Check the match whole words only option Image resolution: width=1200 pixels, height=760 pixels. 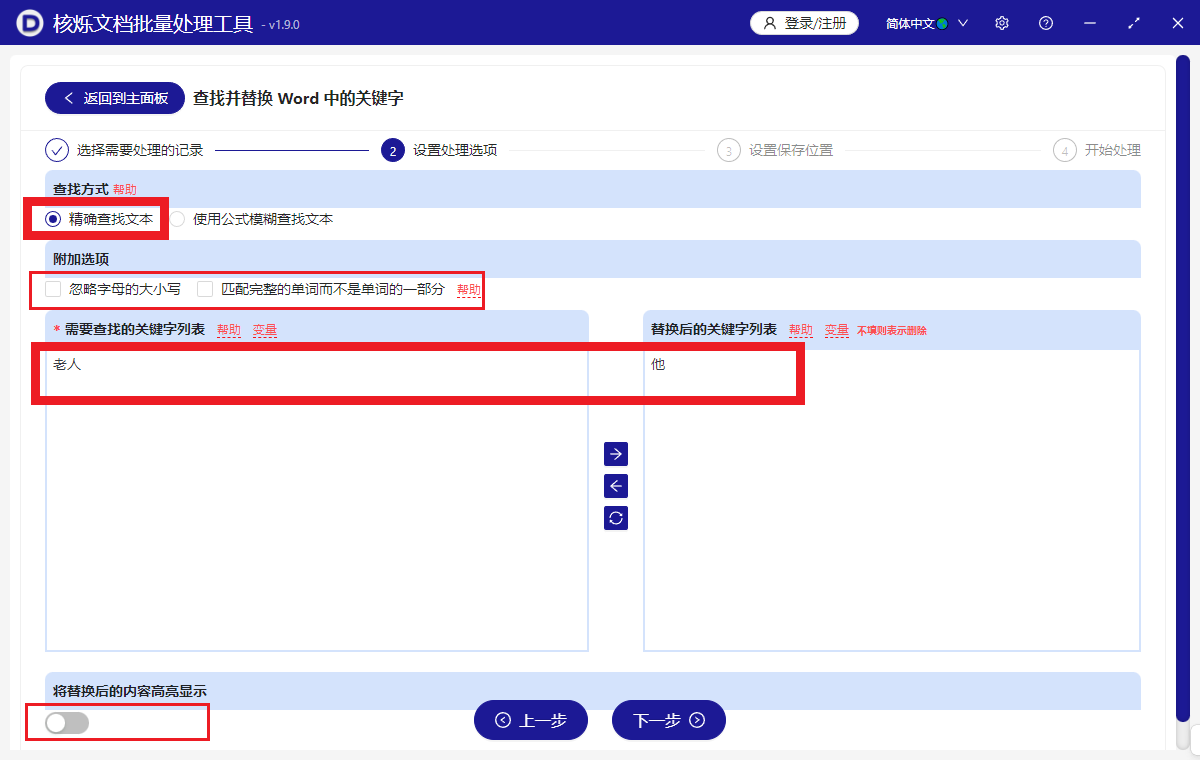click(x=205, y=288)
